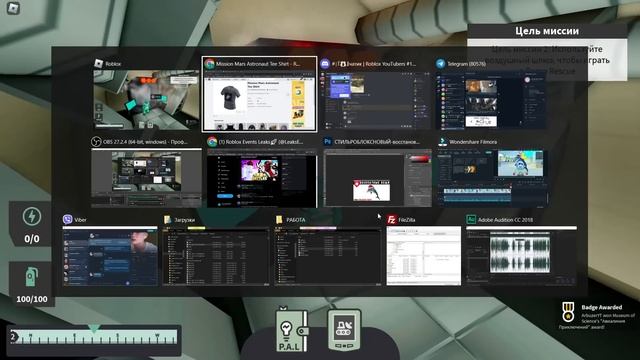Click the 'Viber' title text

pyautogui.click(x=80, y=220)
